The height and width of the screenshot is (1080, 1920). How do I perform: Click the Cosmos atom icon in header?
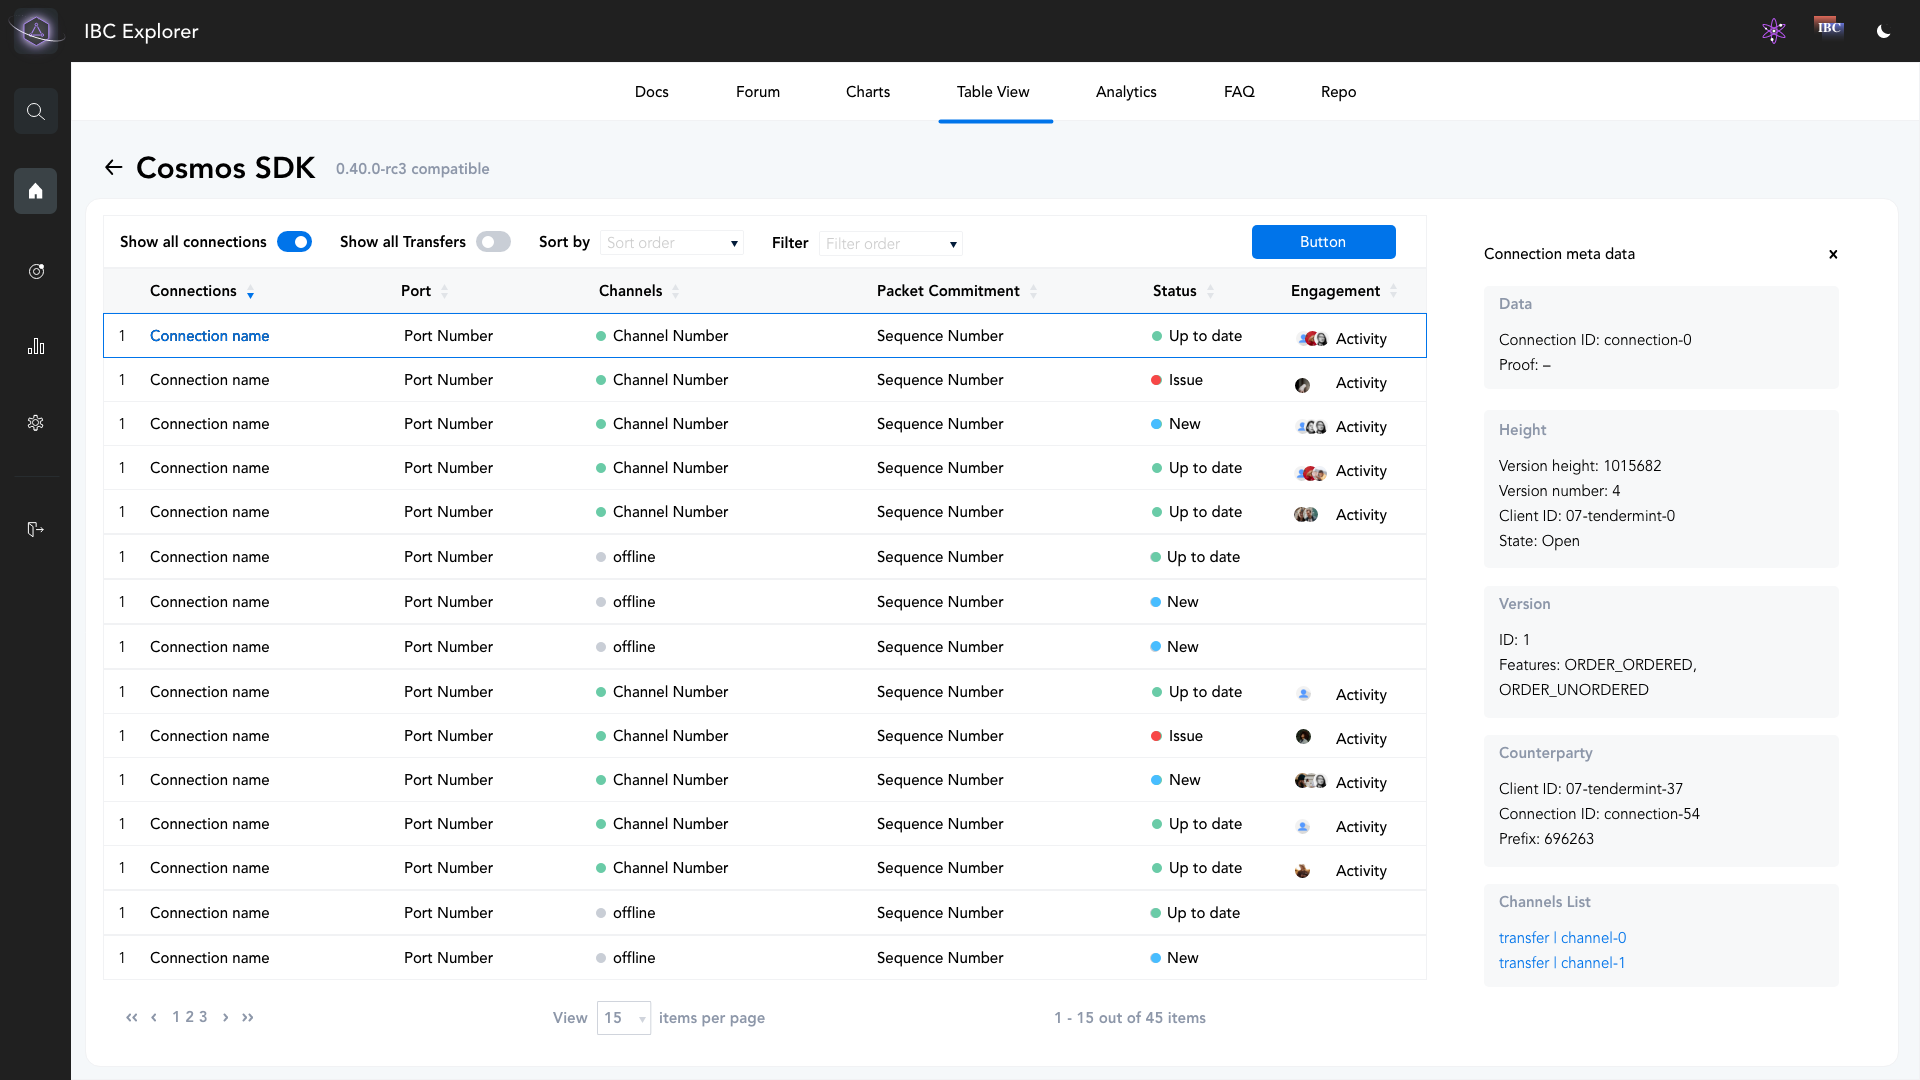[1774, 31]
